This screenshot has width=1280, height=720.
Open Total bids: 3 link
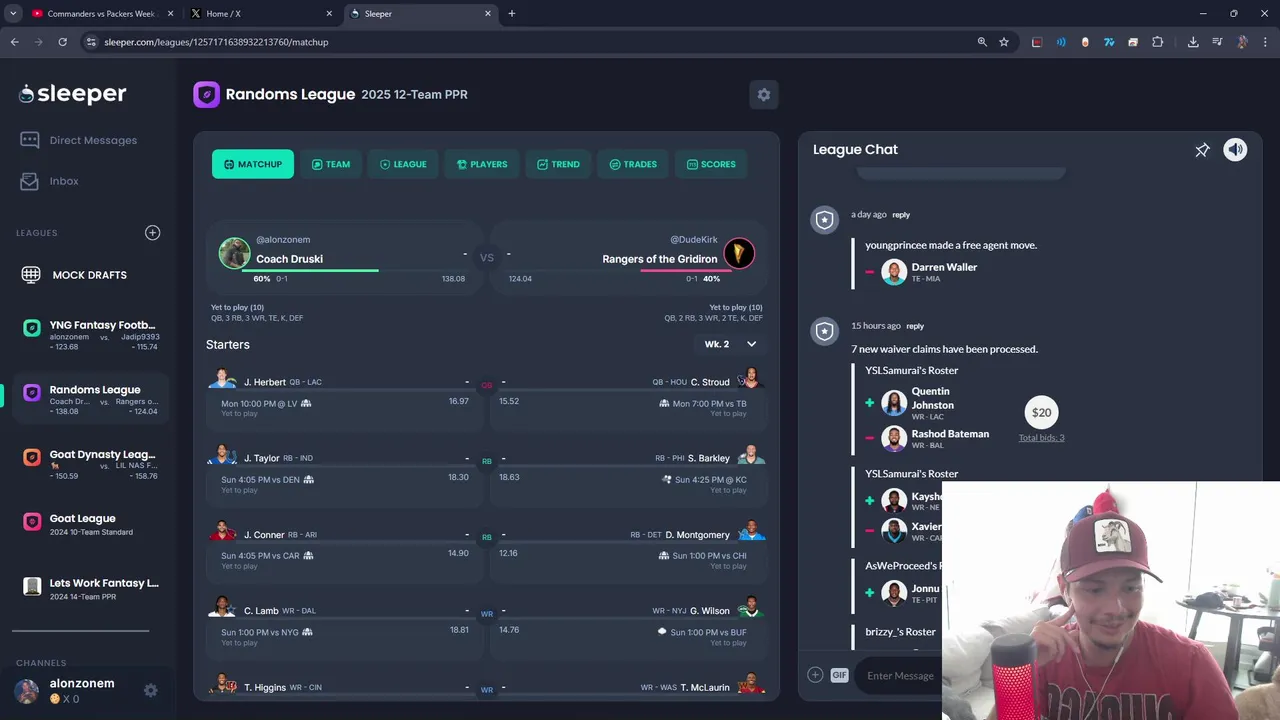click(1041, 438)
